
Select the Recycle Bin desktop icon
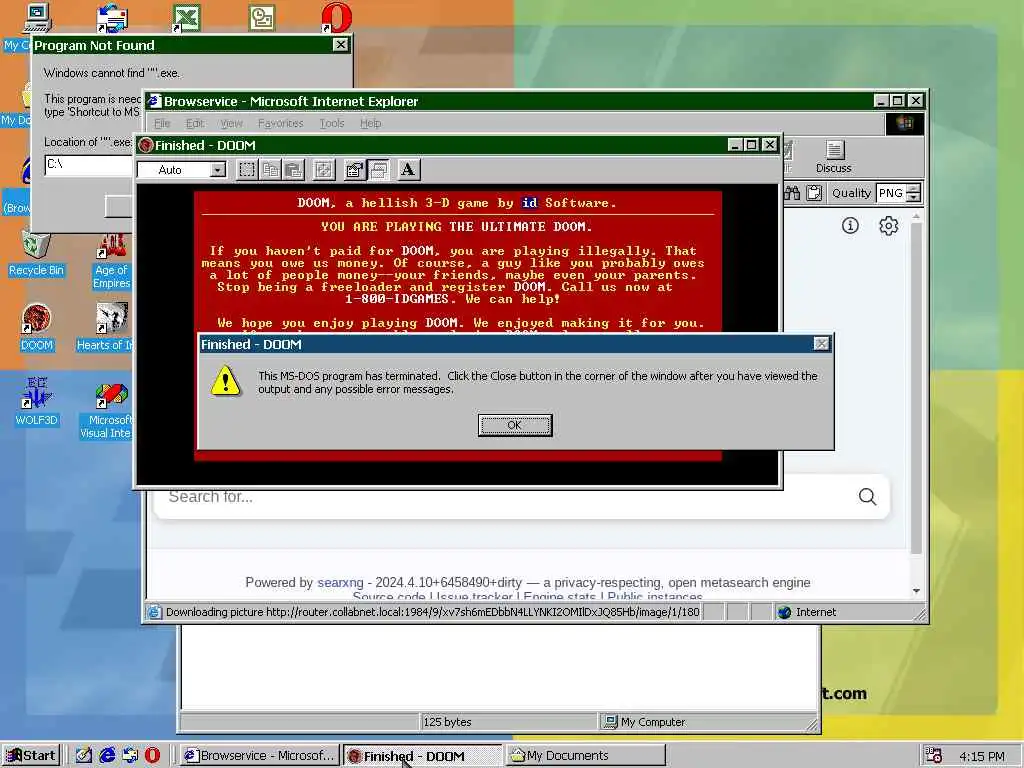(x=36, y=255)
